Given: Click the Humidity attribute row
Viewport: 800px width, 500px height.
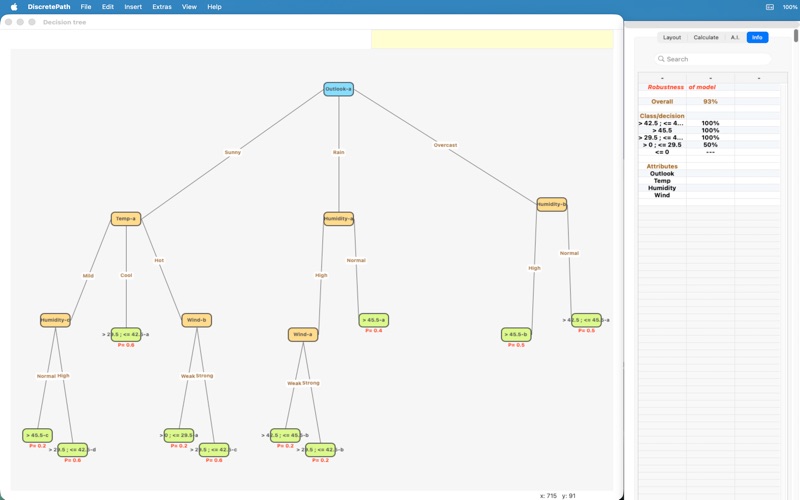Looking at the screenshot, I should [x=662, y=188].
